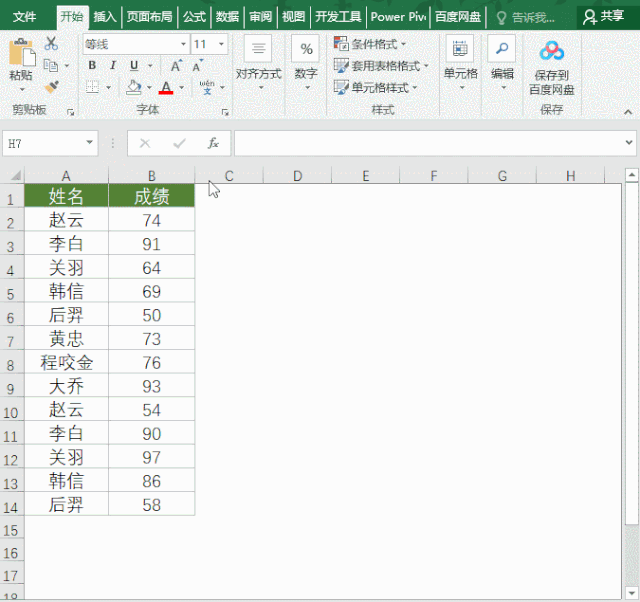Switch to the 百度网盘 tab
640x602 pixels.
[x=458, y=17]
